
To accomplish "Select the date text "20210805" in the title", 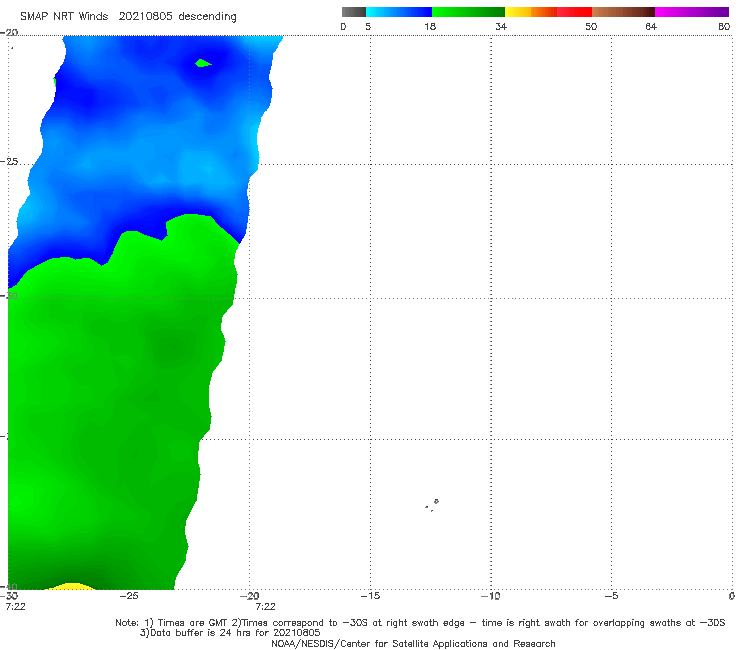I will (146, 17).
